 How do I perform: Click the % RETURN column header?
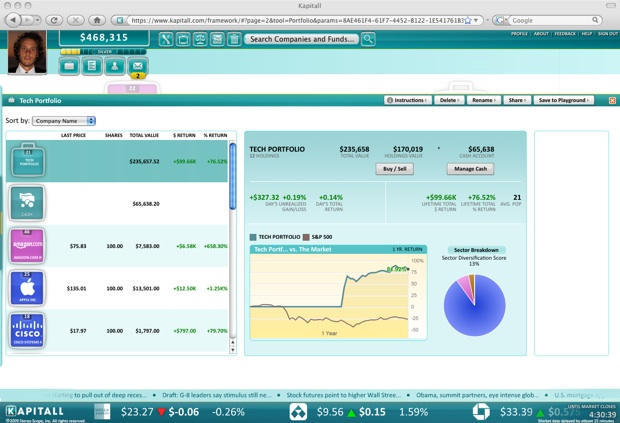coord(215,135)
